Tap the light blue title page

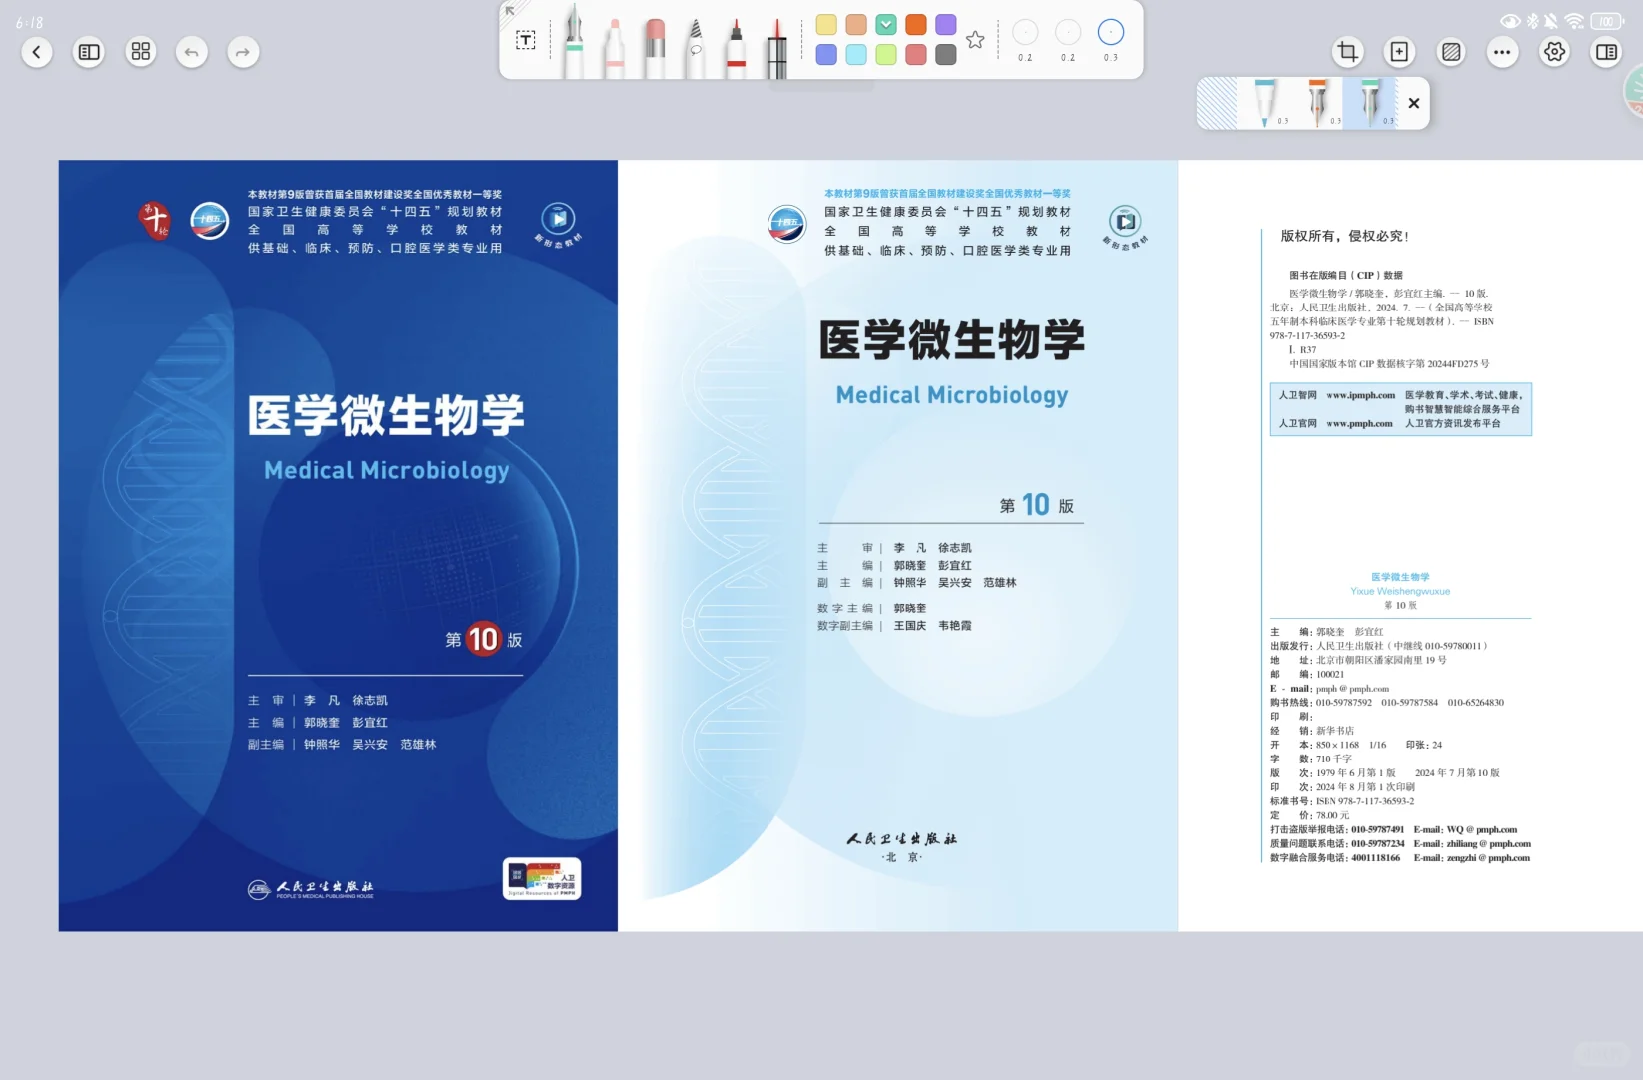pos(898,545)
